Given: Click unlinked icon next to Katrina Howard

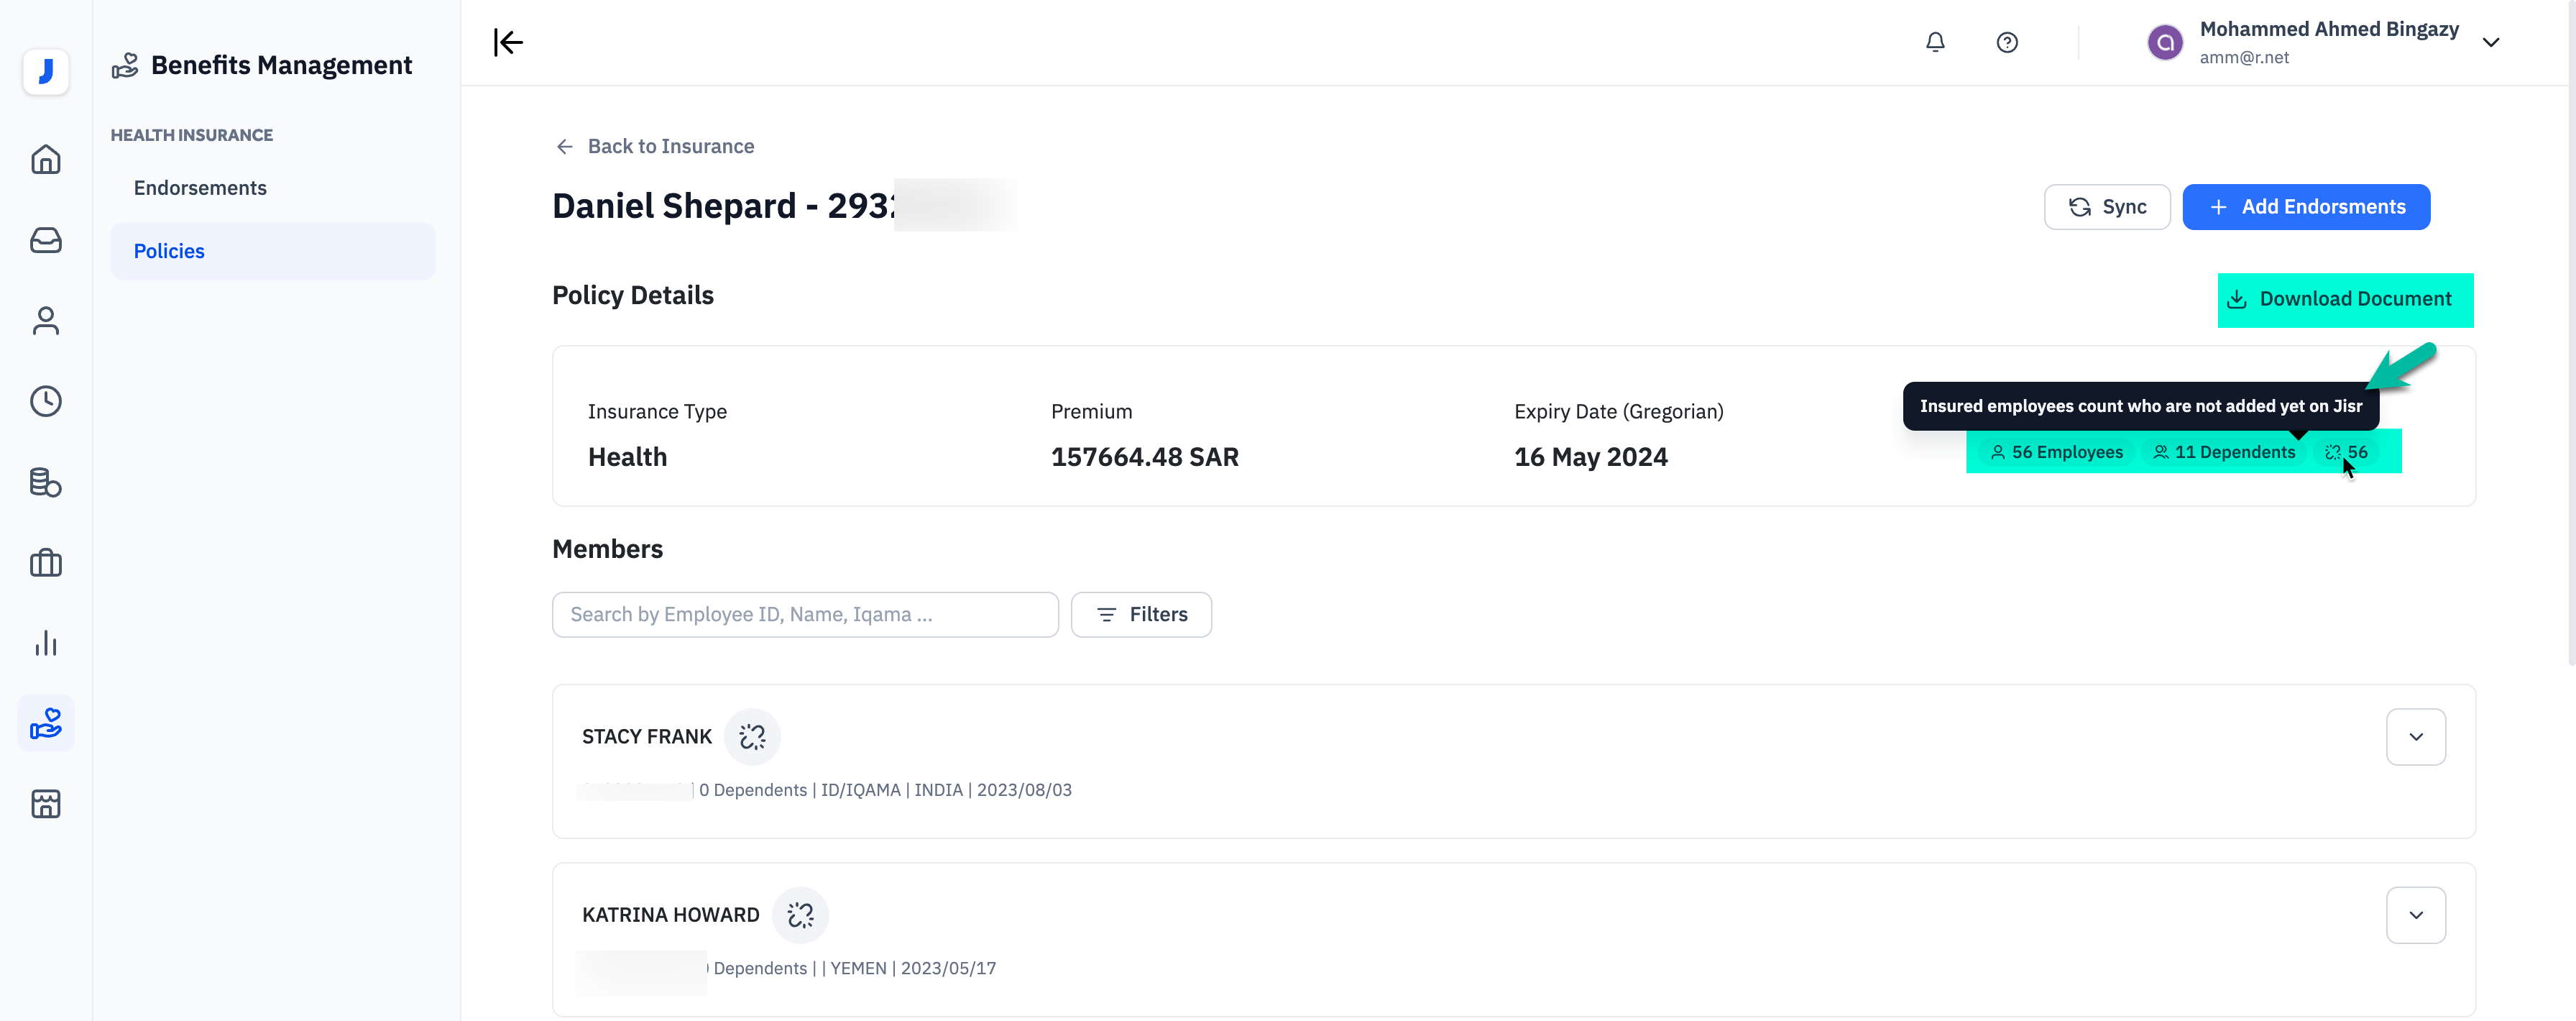Looking at the screenshot, I should coord(800,915).
